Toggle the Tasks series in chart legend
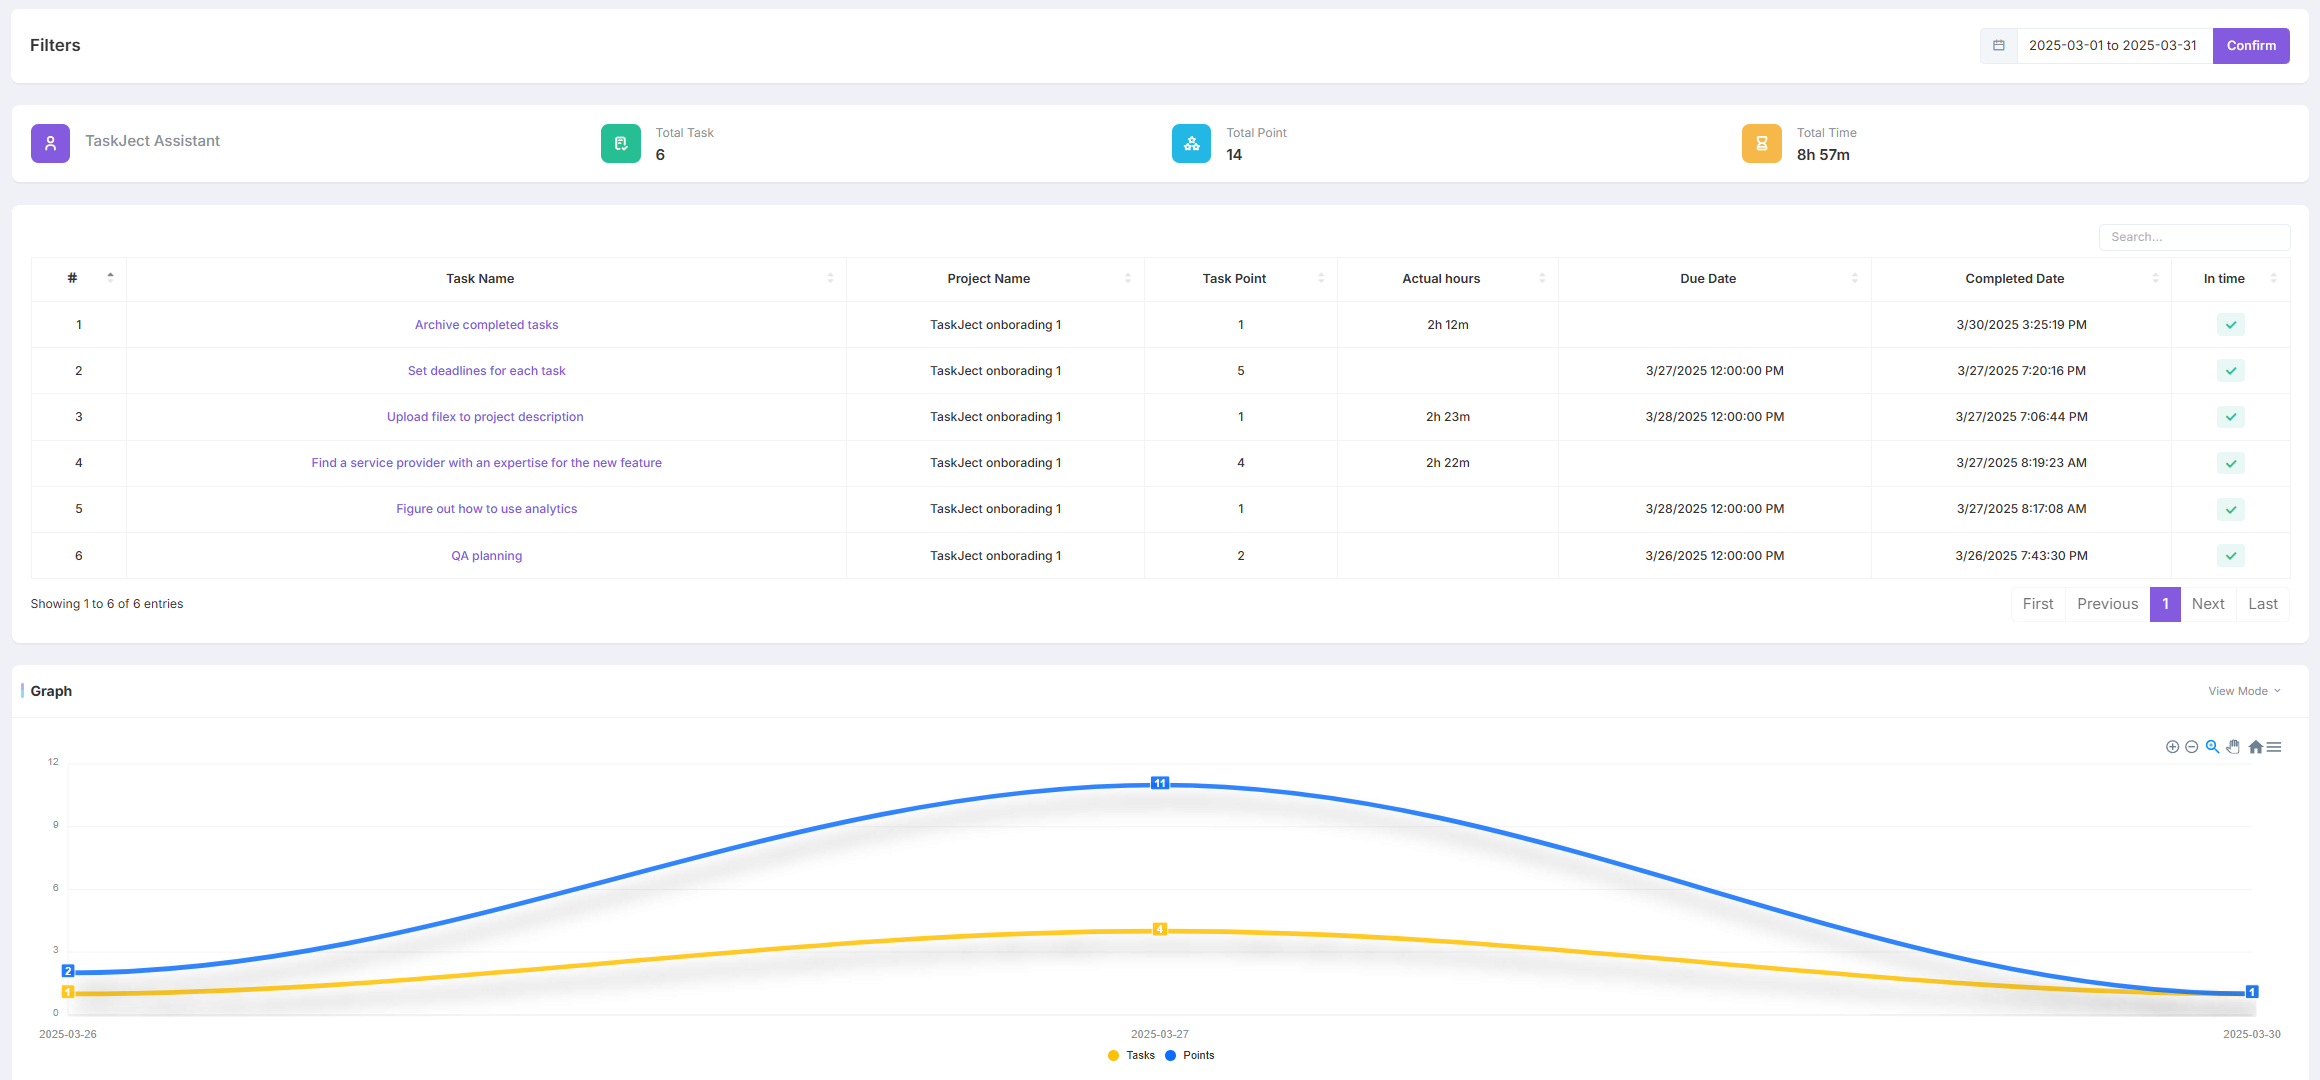The image size is (2320, 1080). [x=1132, y=1055]
